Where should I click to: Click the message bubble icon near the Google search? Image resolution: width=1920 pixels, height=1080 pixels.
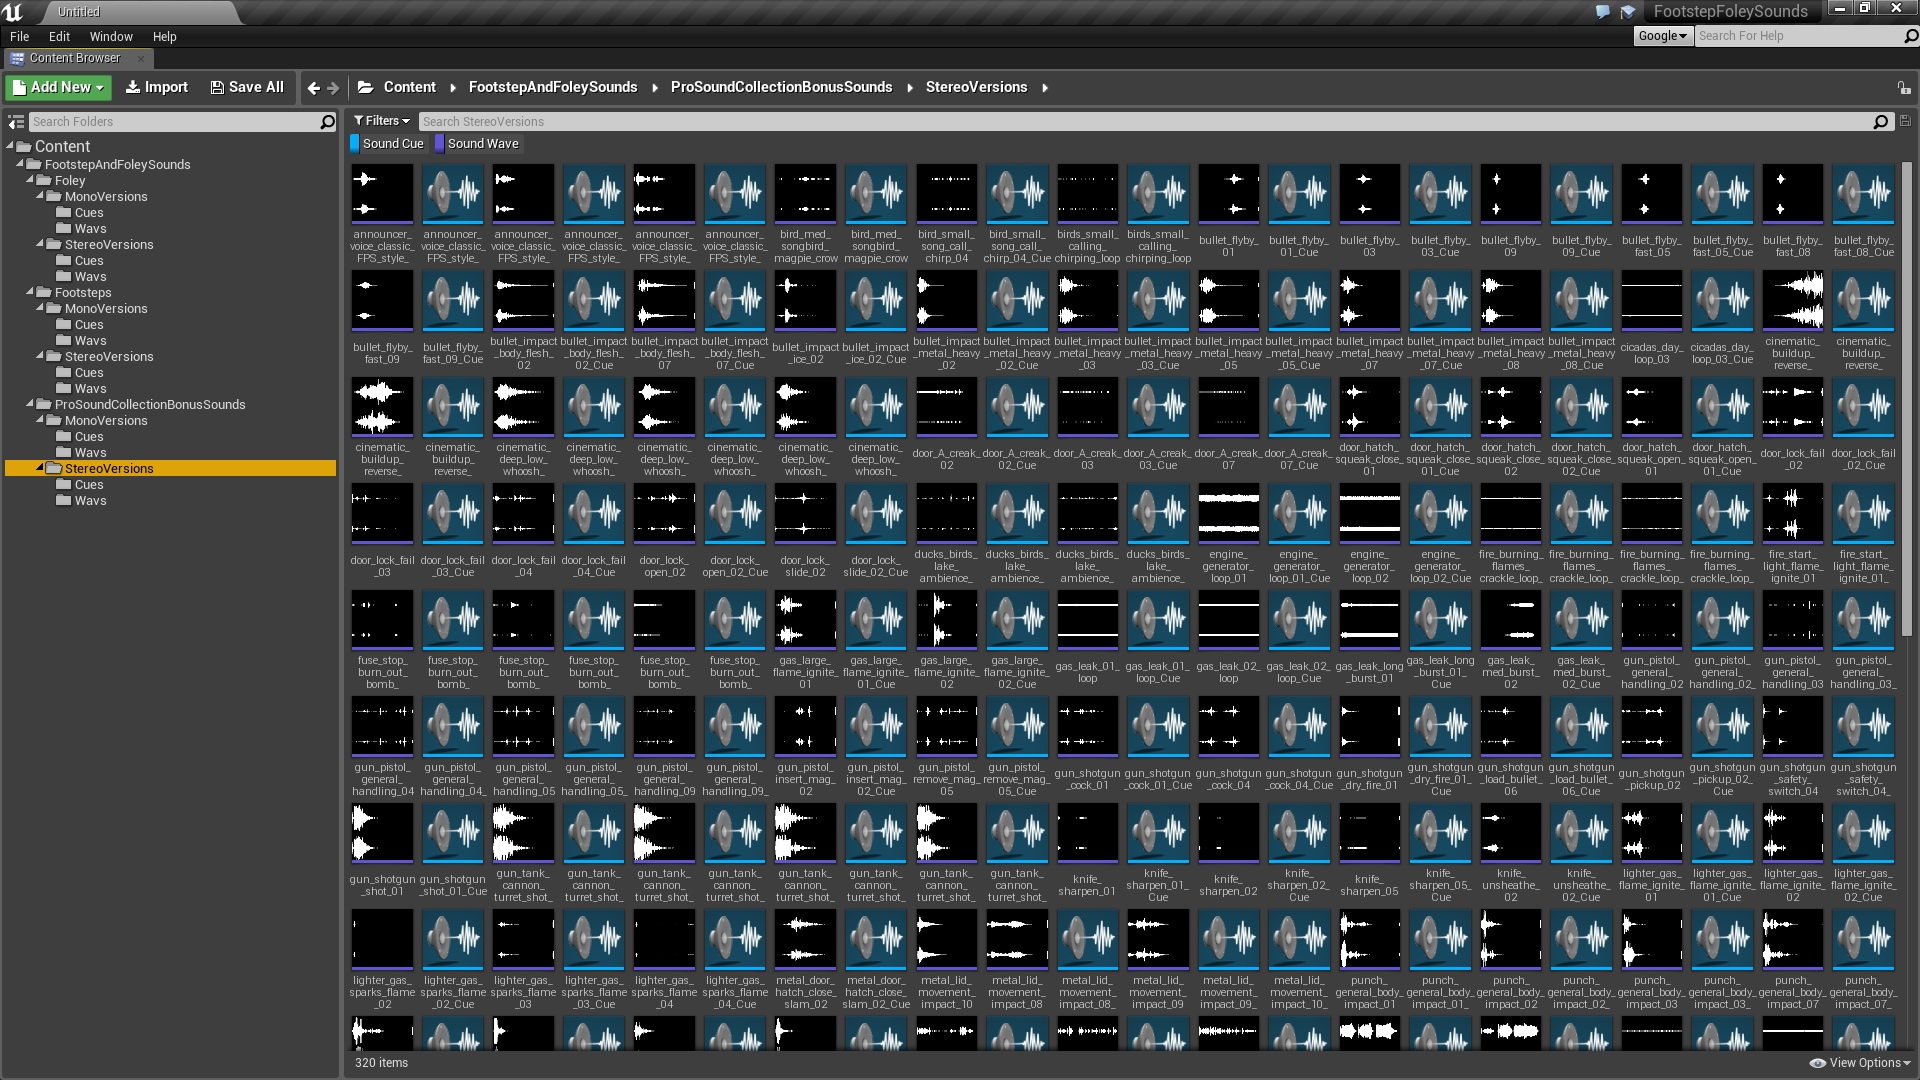pyautogui.click(x=1601, y=10)
